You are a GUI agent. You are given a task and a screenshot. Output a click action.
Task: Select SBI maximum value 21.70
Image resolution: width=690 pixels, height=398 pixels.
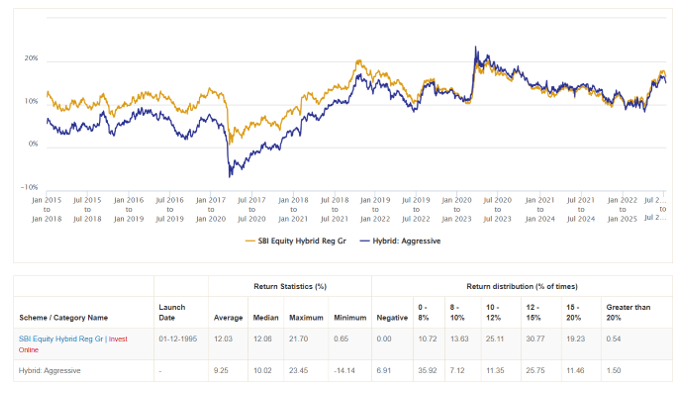point(298,339)
